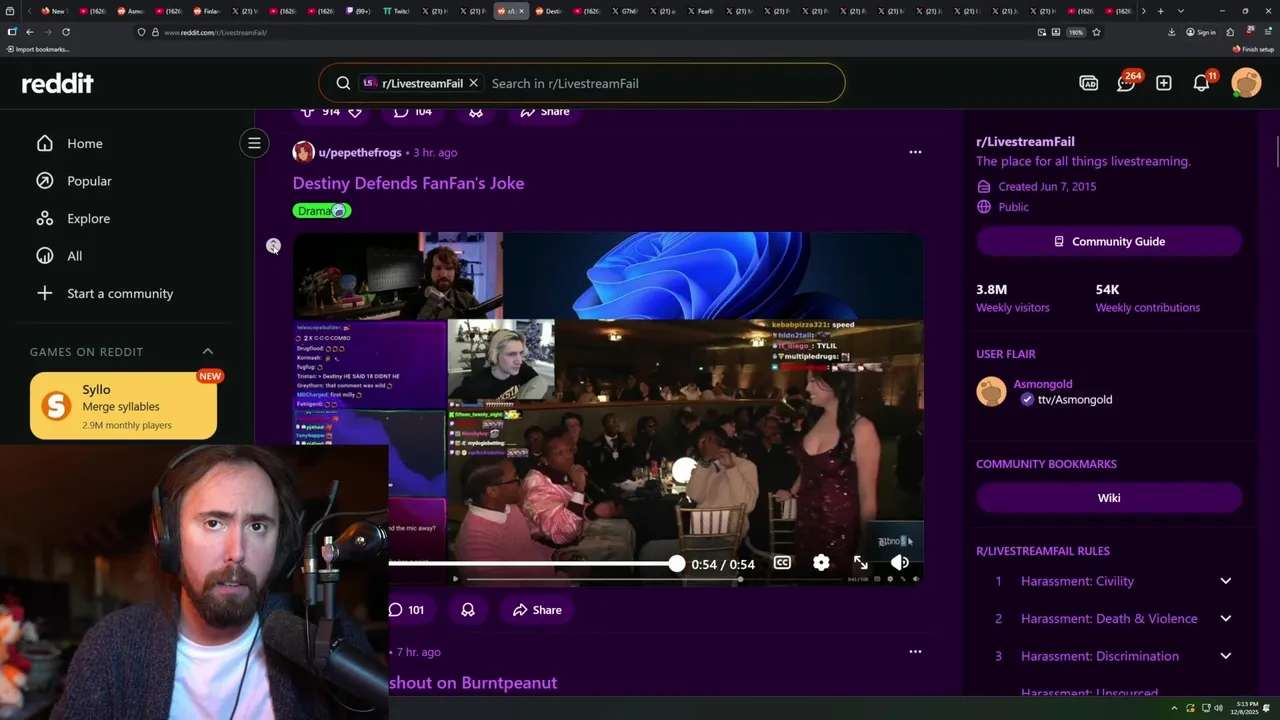Collapse the left navigation sidebar
1280x720 pixels.
[x=254, y=143]
